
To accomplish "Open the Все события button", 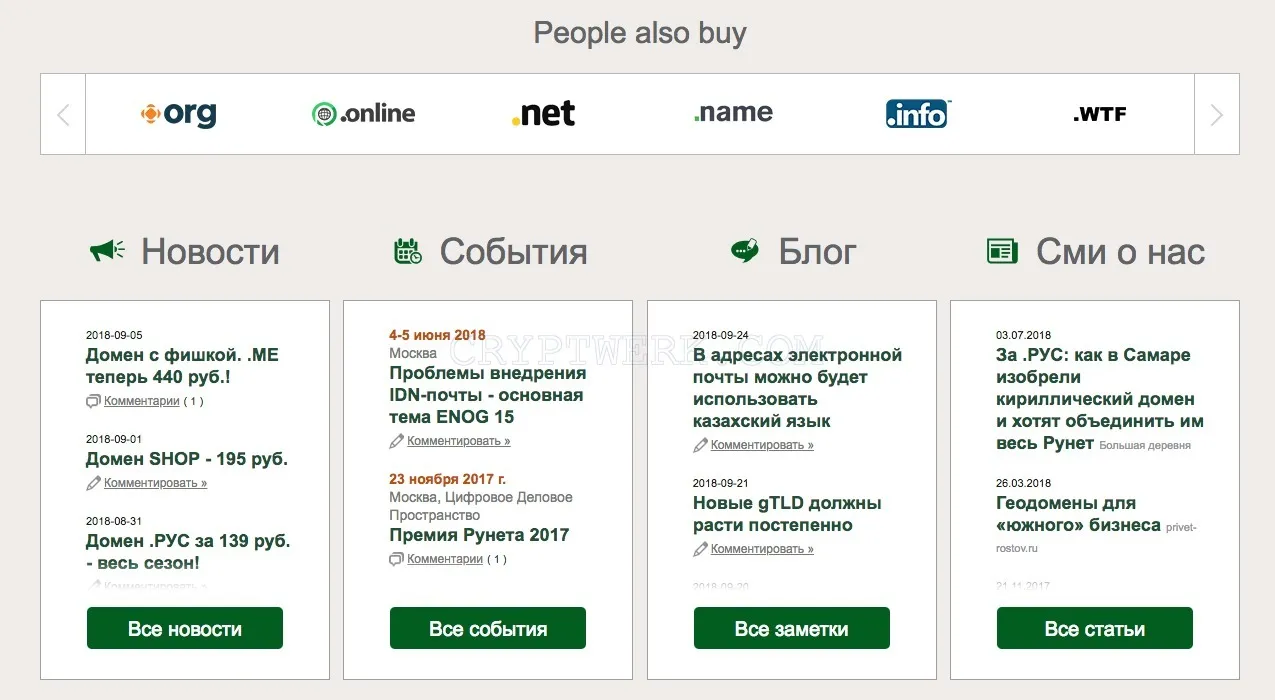I will pyautogui.click(x=488, y=628).
